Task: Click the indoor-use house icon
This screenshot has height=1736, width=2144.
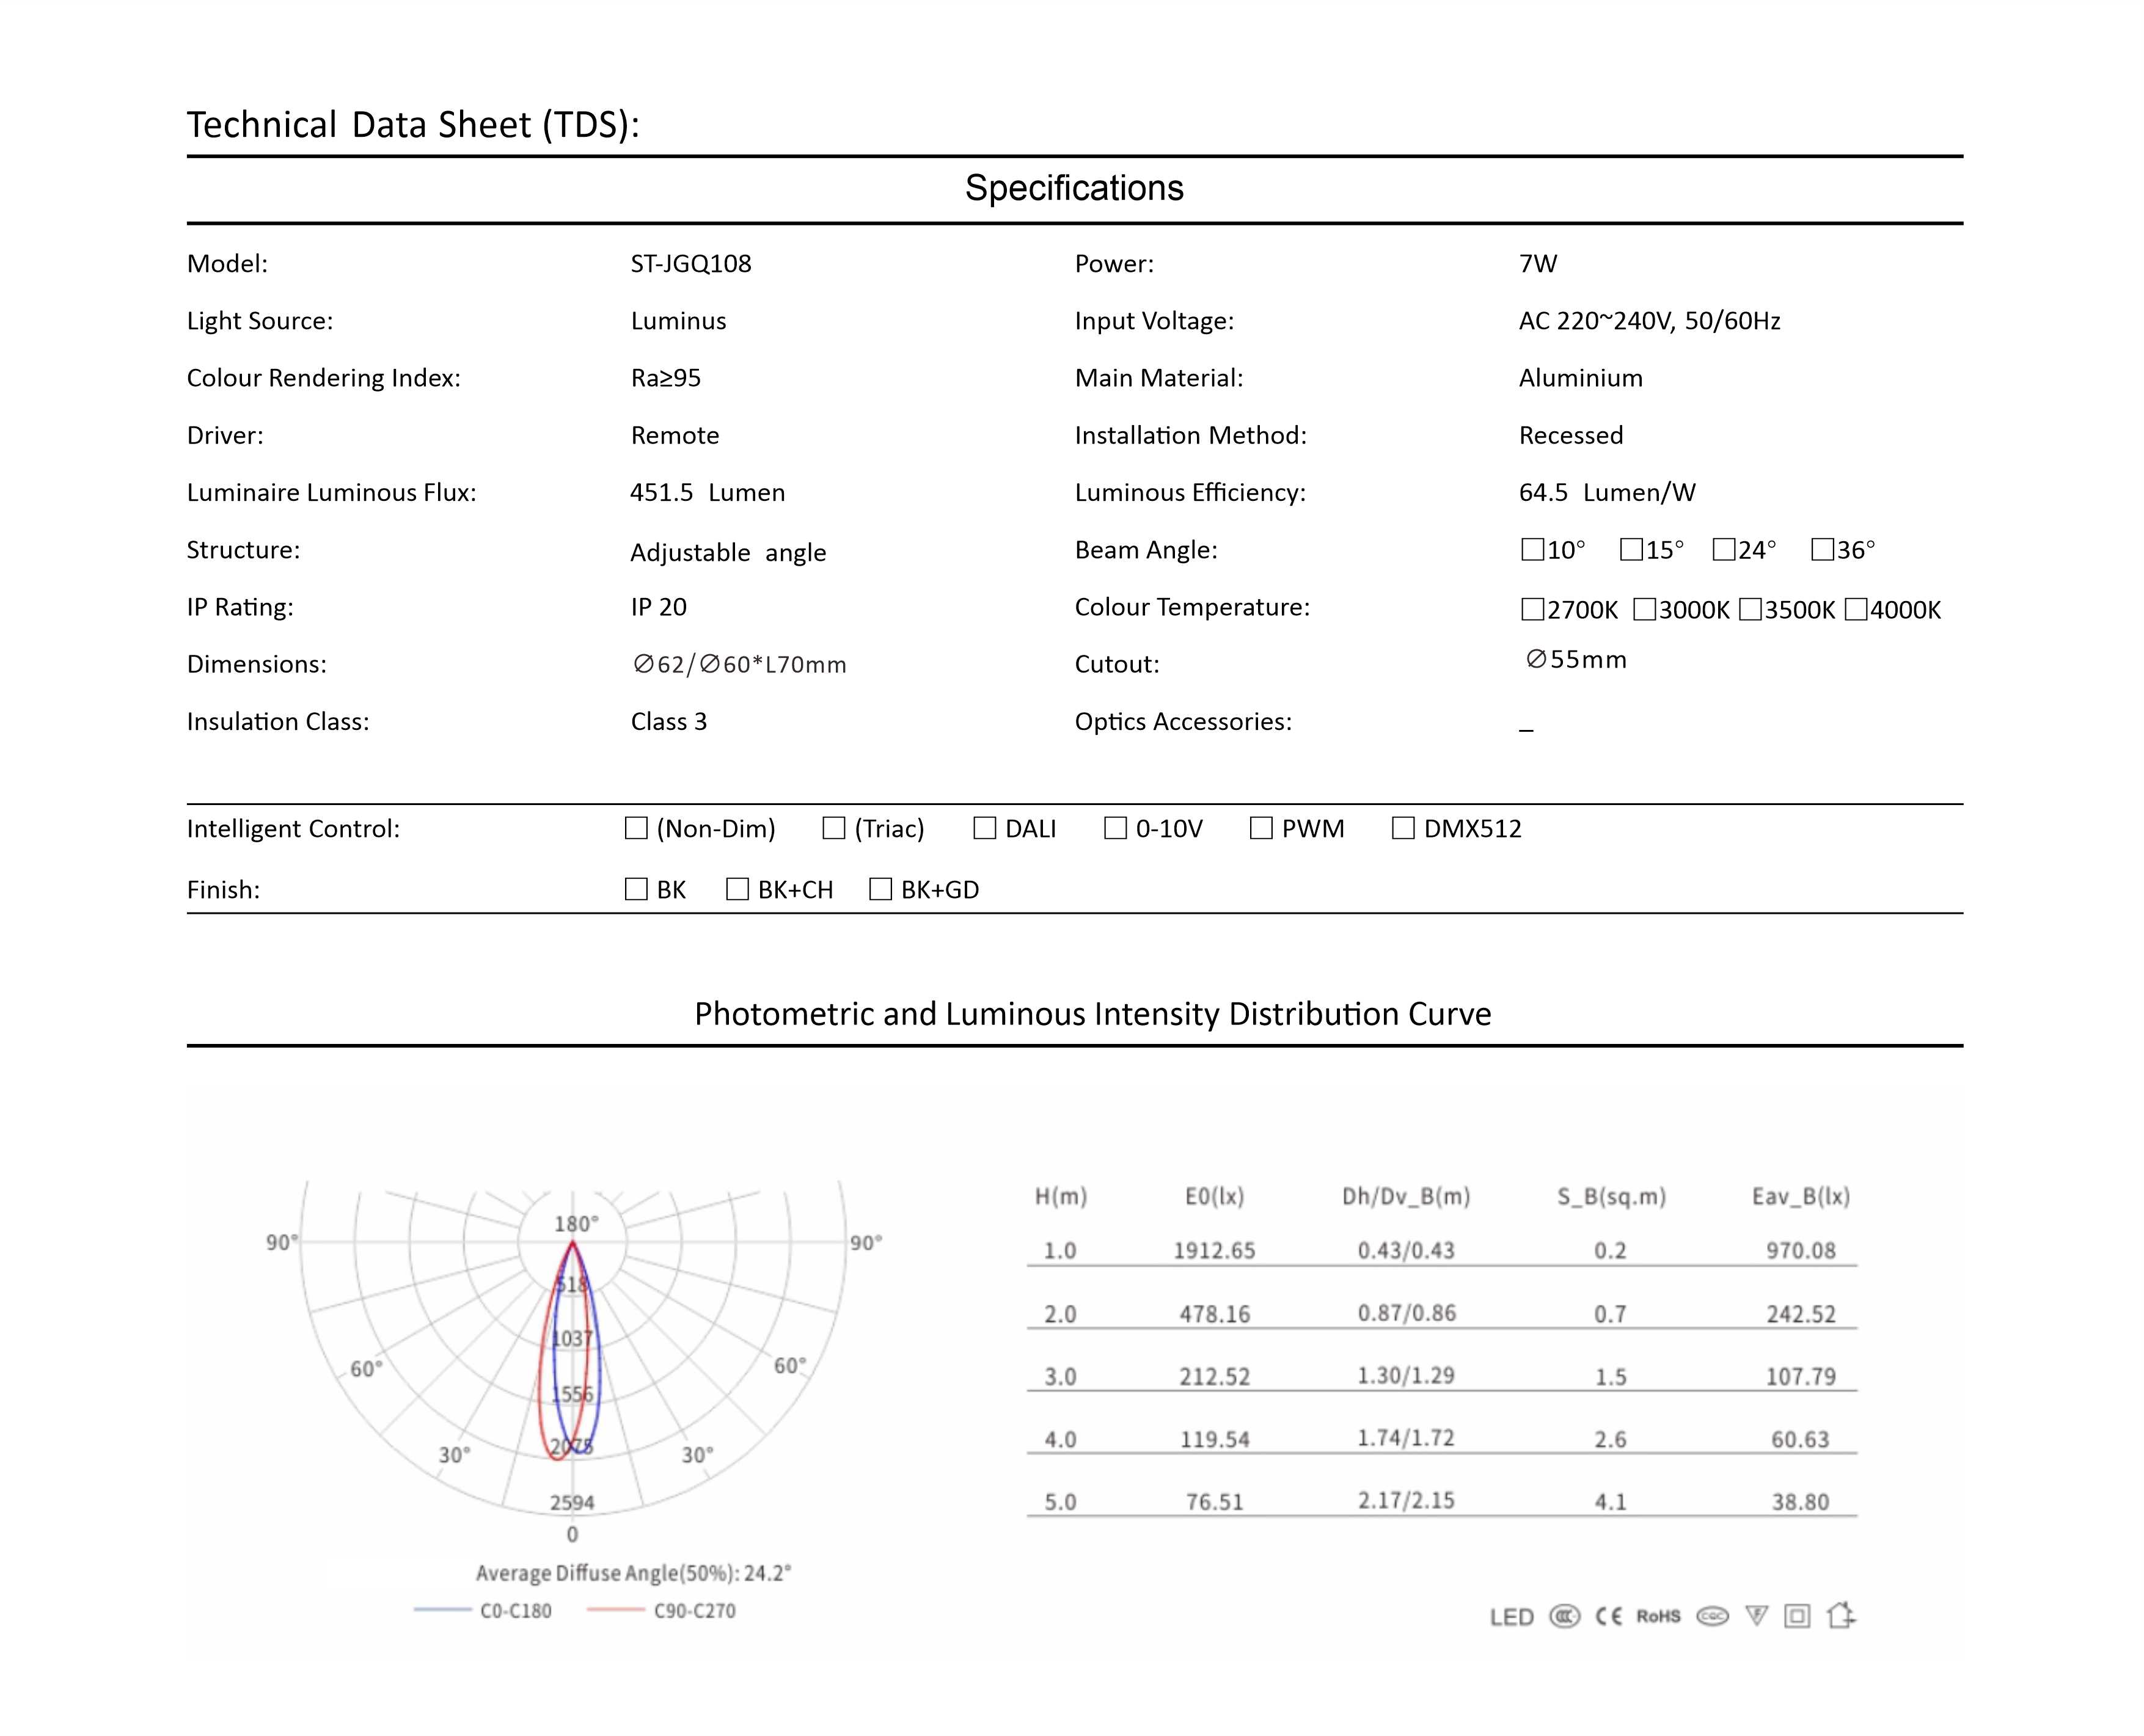Action: (1840, 1615)
